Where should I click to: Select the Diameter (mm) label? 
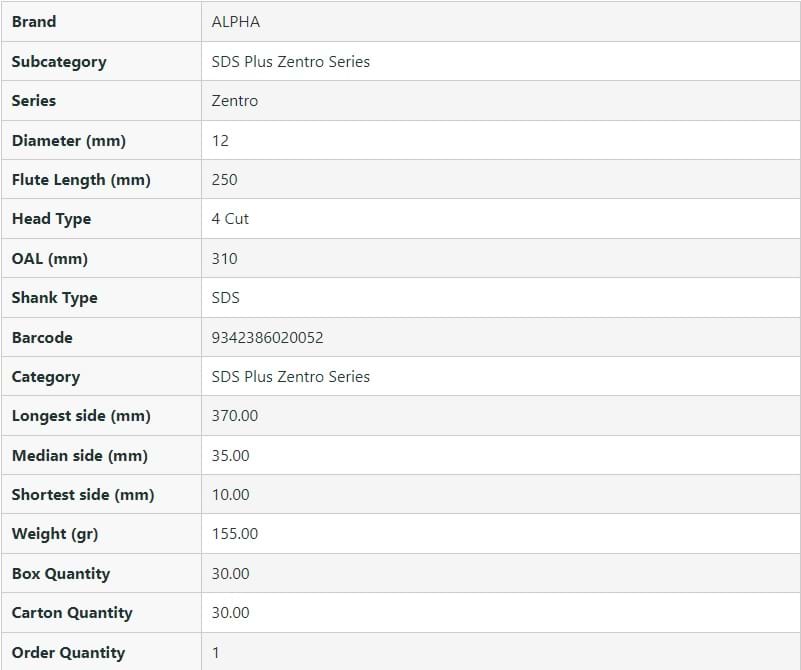pyautogui.click(x=69, y=141)
